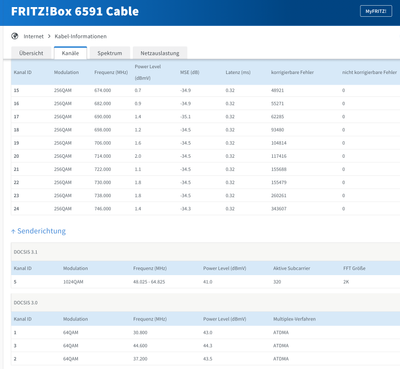This screenshot has height=369, width=400.
Task: Select the frequency 746.000 cell
Action: [103, 209]
